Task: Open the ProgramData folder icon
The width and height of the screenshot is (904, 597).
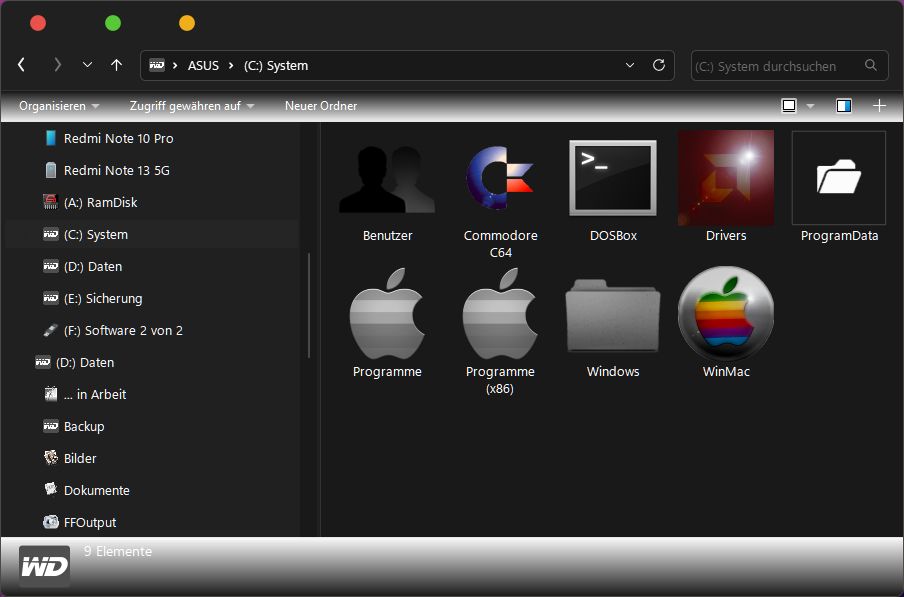Action: (839, 177)
